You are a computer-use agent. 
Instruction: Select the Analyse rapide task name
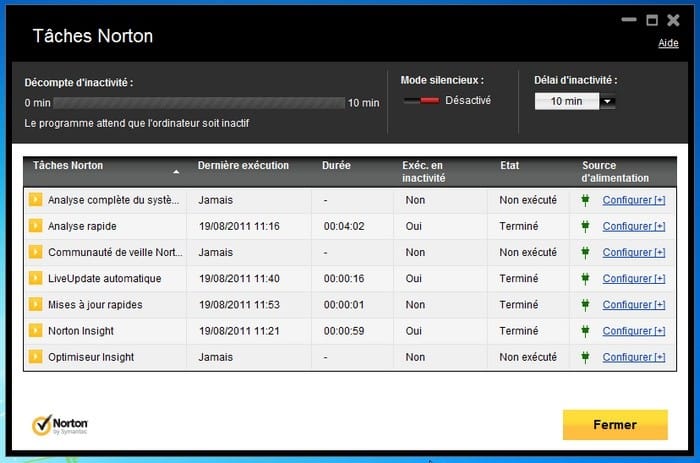click(82, 226)
